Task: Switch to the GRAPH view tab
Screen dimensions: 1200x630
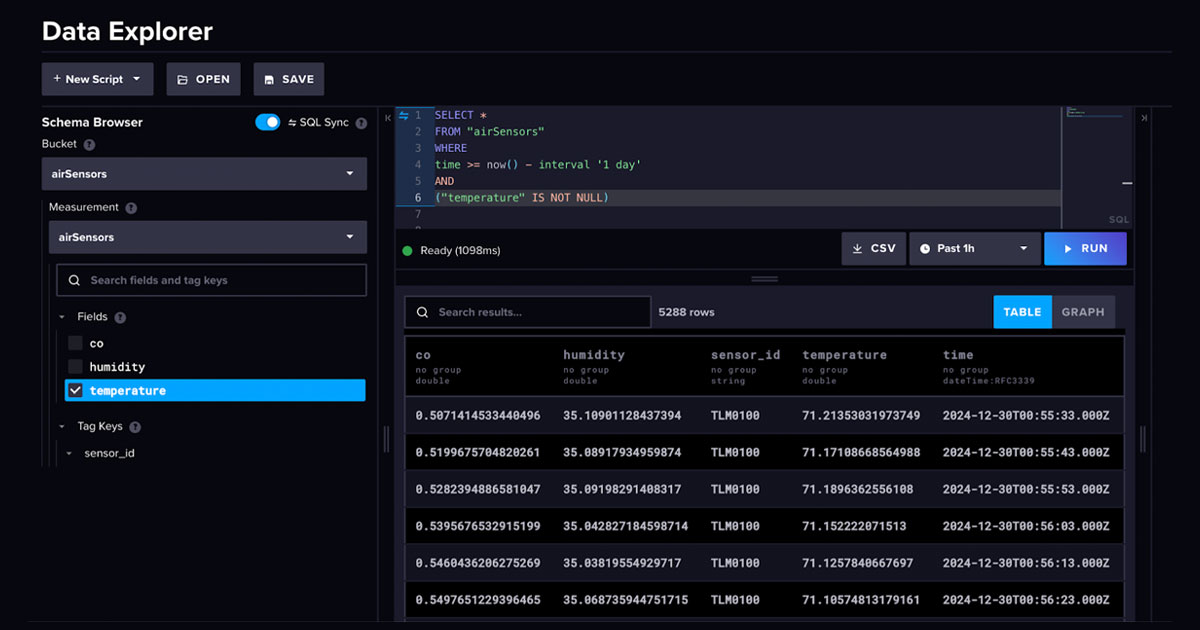Action: 1083,311
